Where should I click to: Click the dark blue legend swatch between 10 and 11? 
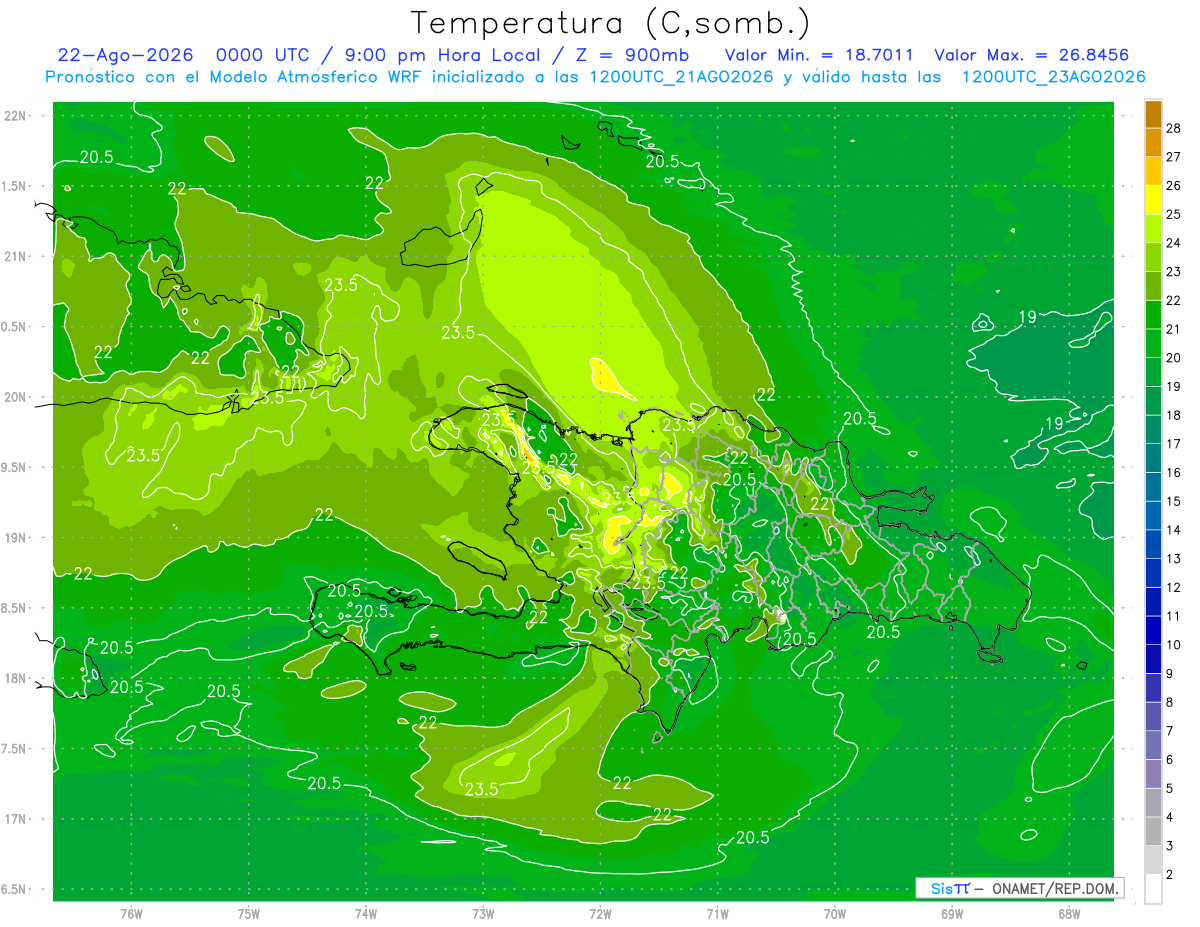[x=1153, y=630]
